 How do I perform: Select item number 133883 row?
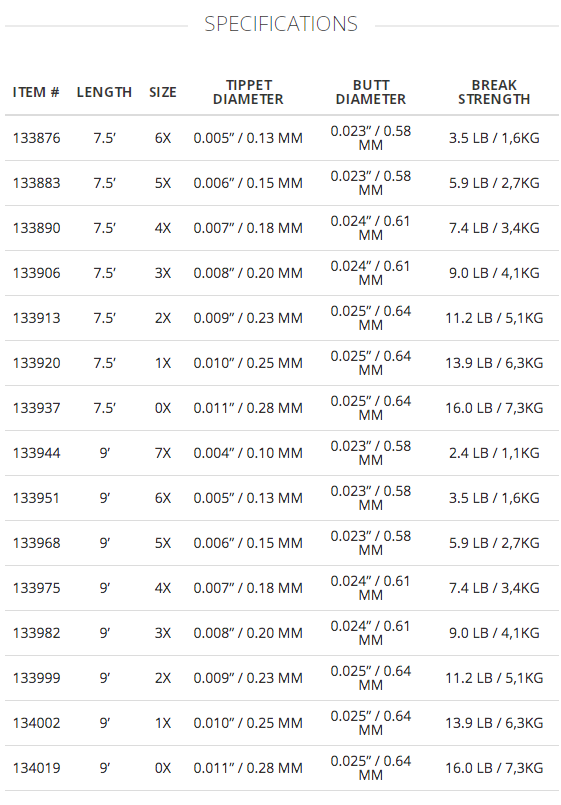click(x=282, y=183)
